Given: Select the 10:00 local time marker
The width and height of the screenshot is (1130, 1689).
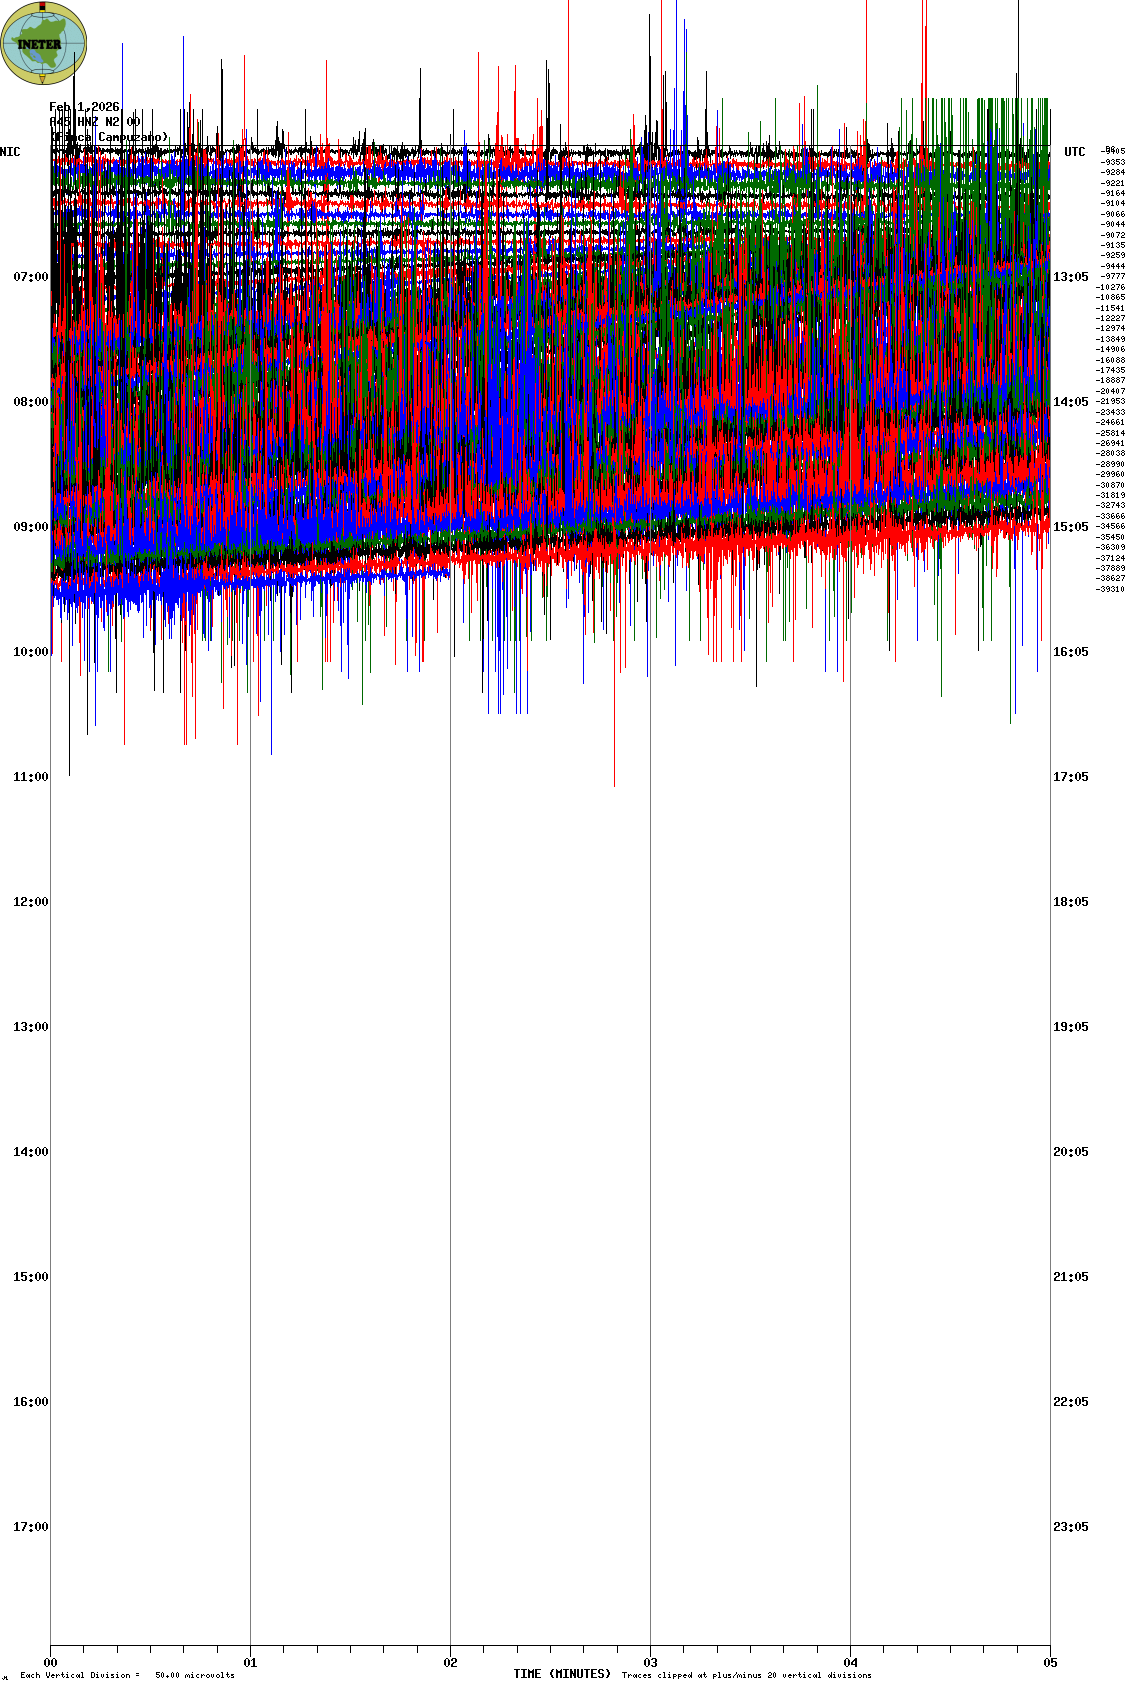Looking at the screenshot, I should [x=31, y=652].
